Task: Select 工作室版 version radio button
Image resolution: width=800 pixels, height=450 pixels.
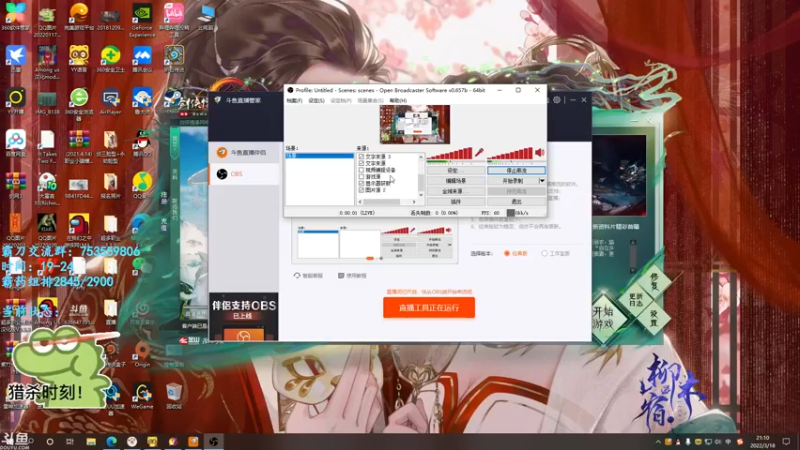Action: pos(544,253)
